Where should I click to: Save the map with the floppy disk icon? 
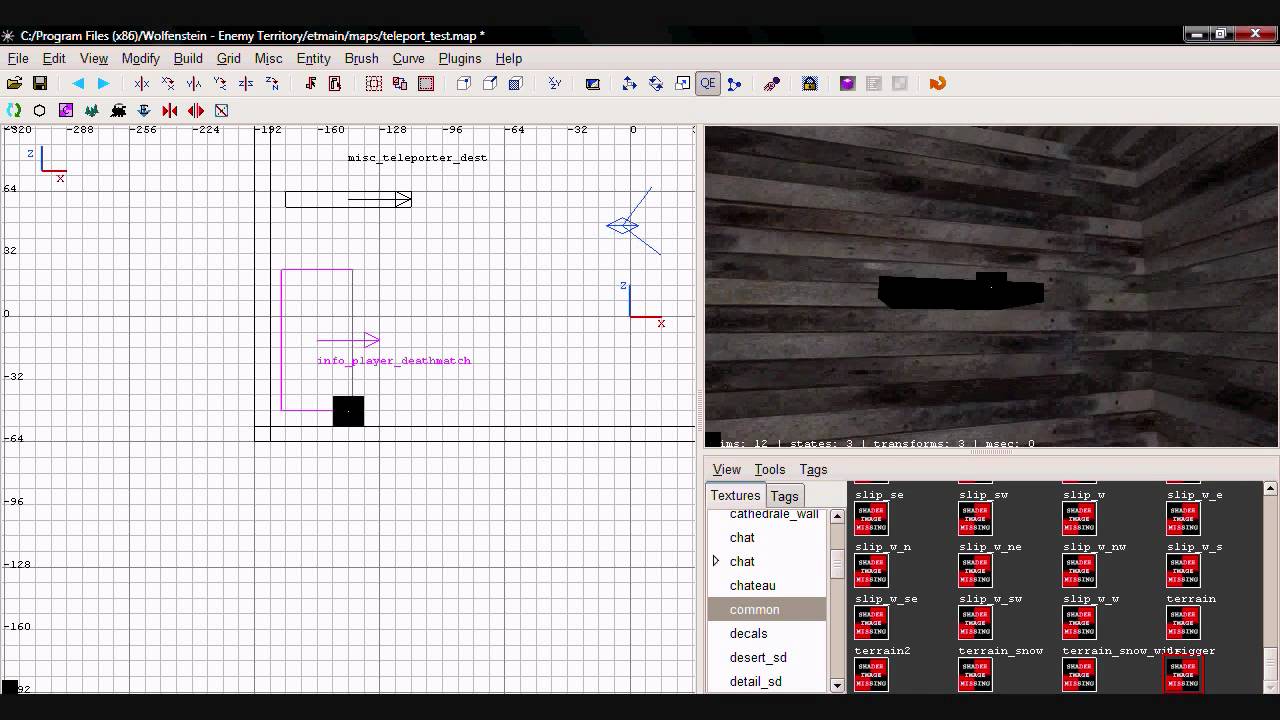point(40,84)
